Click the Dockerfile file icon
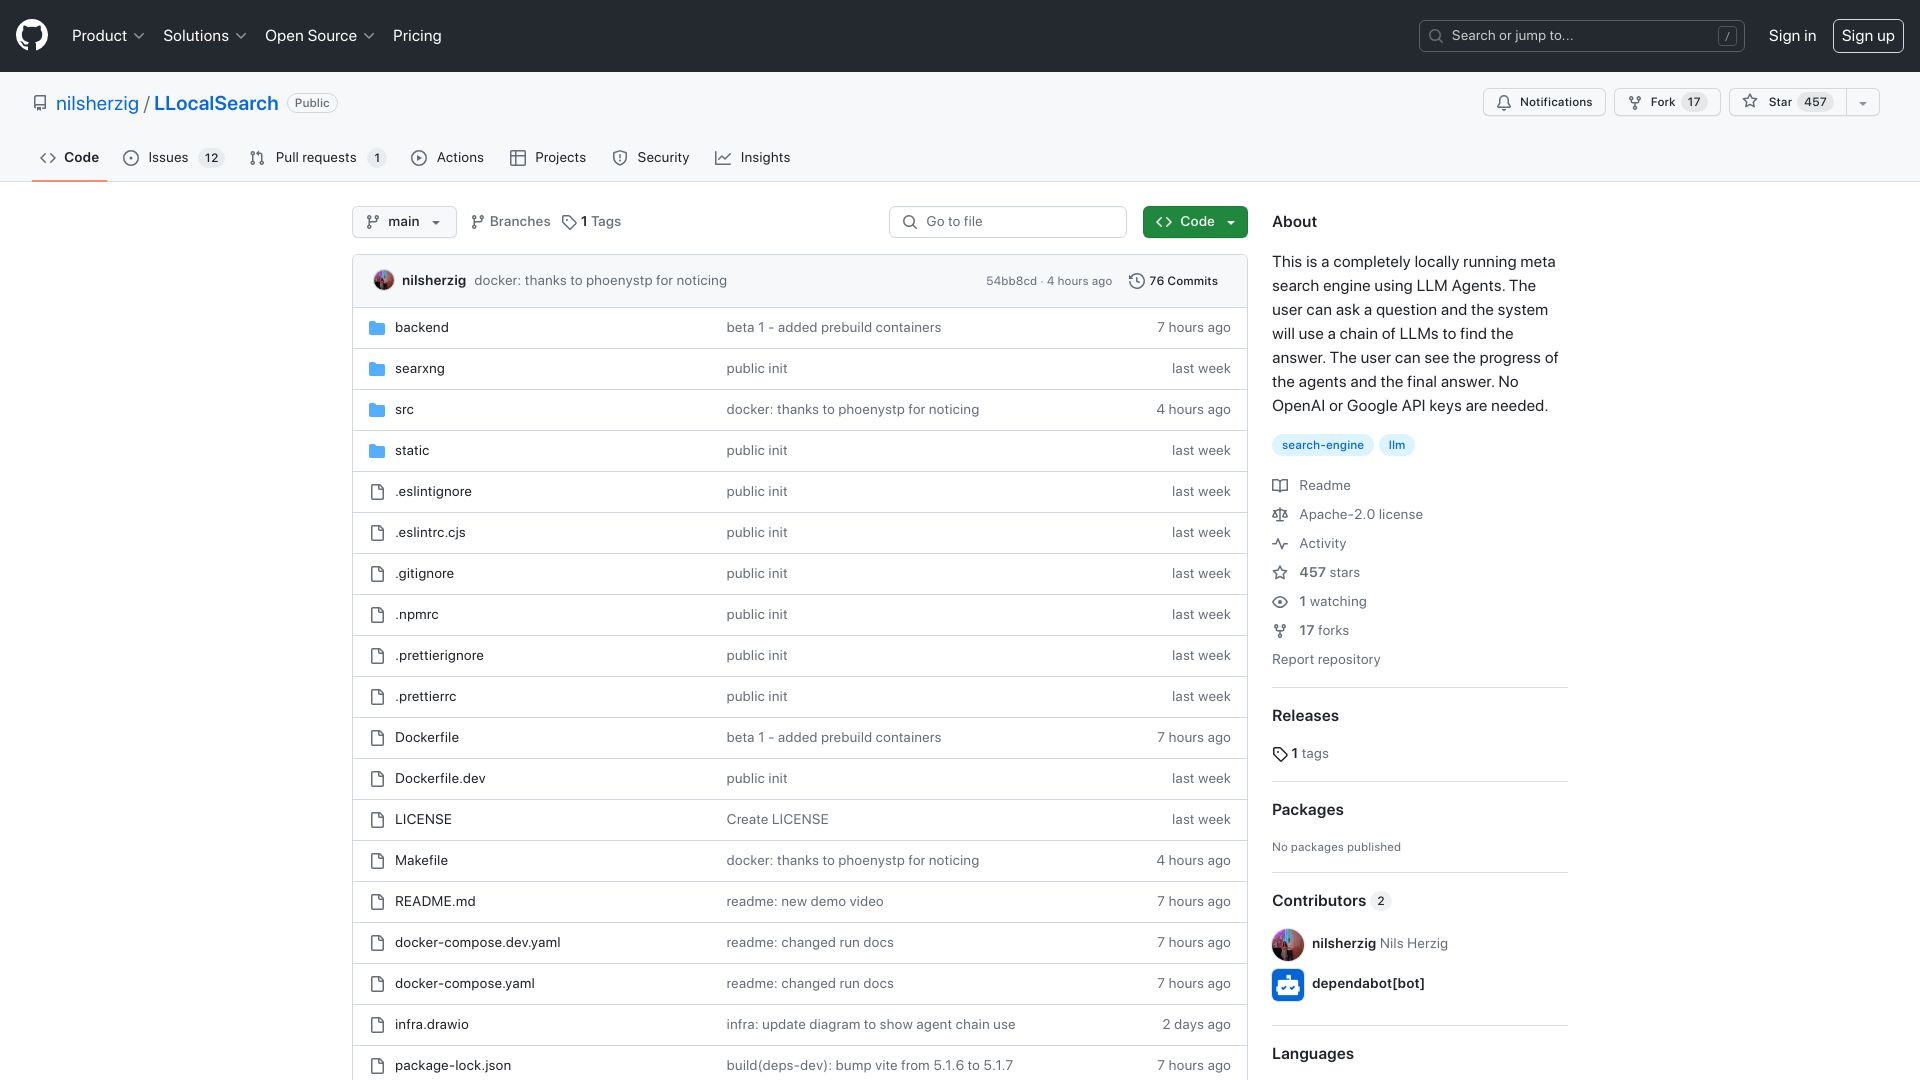This screenshot has height=1080, width=1920. [377, 738]
